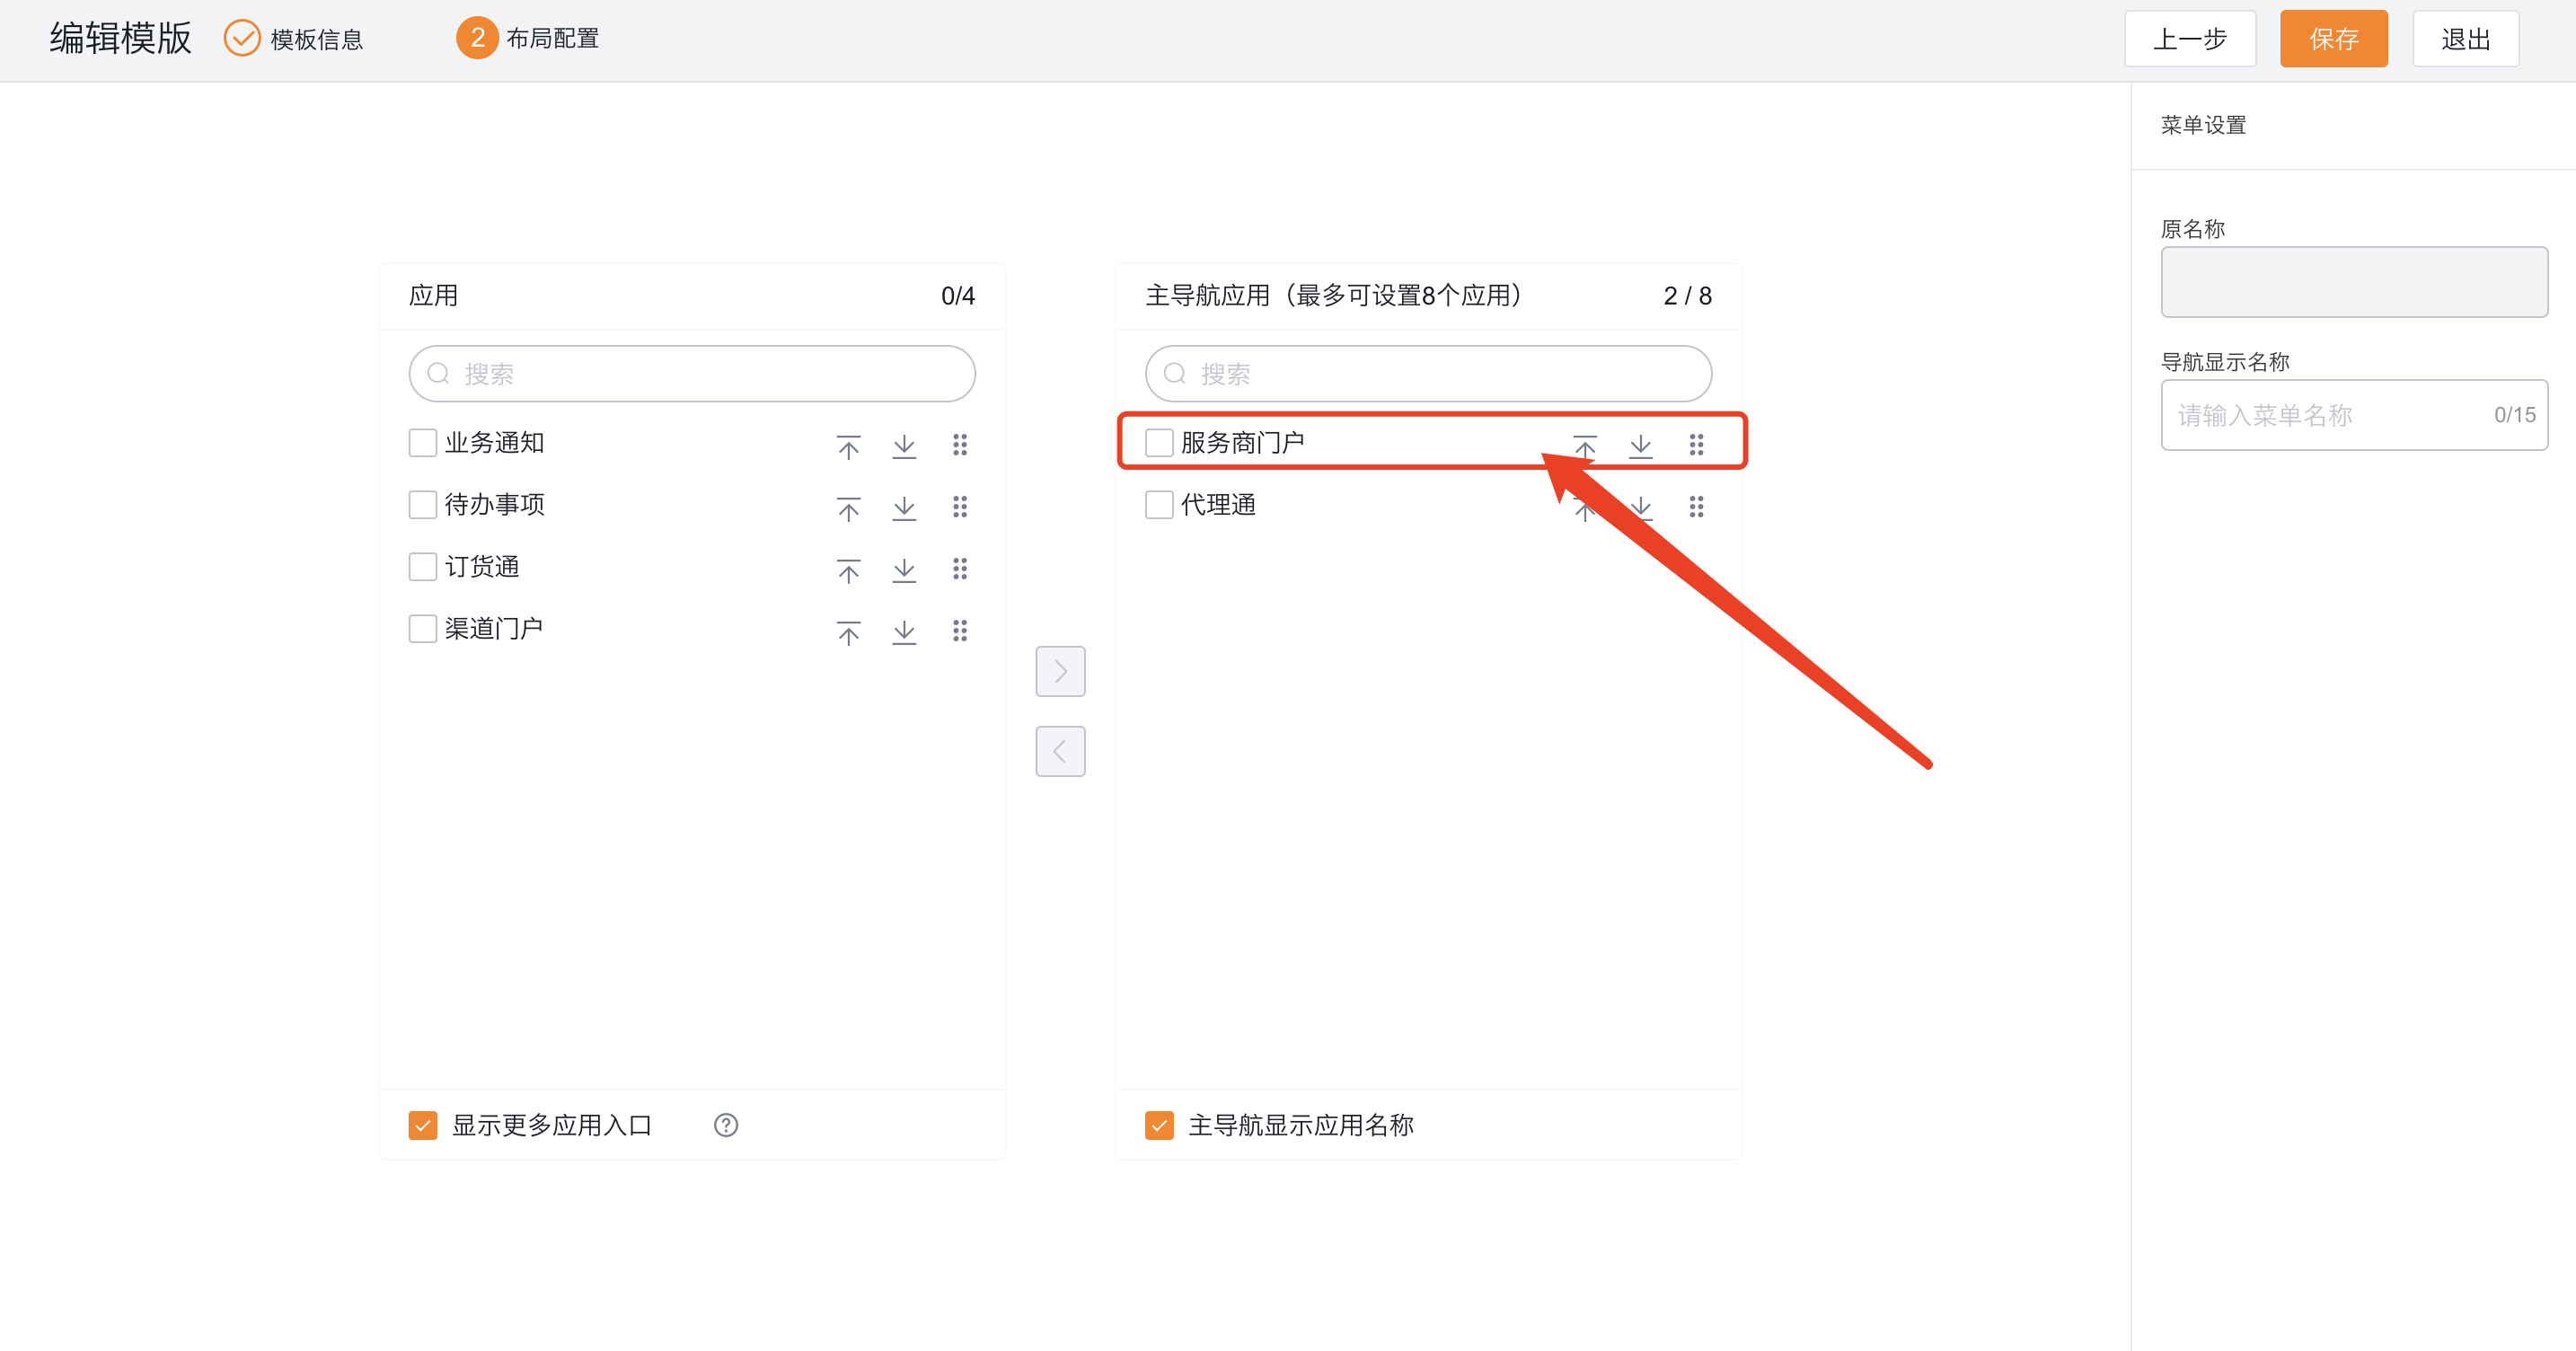
Task: Select 代理通 list item text
Action: [1218, 505]
